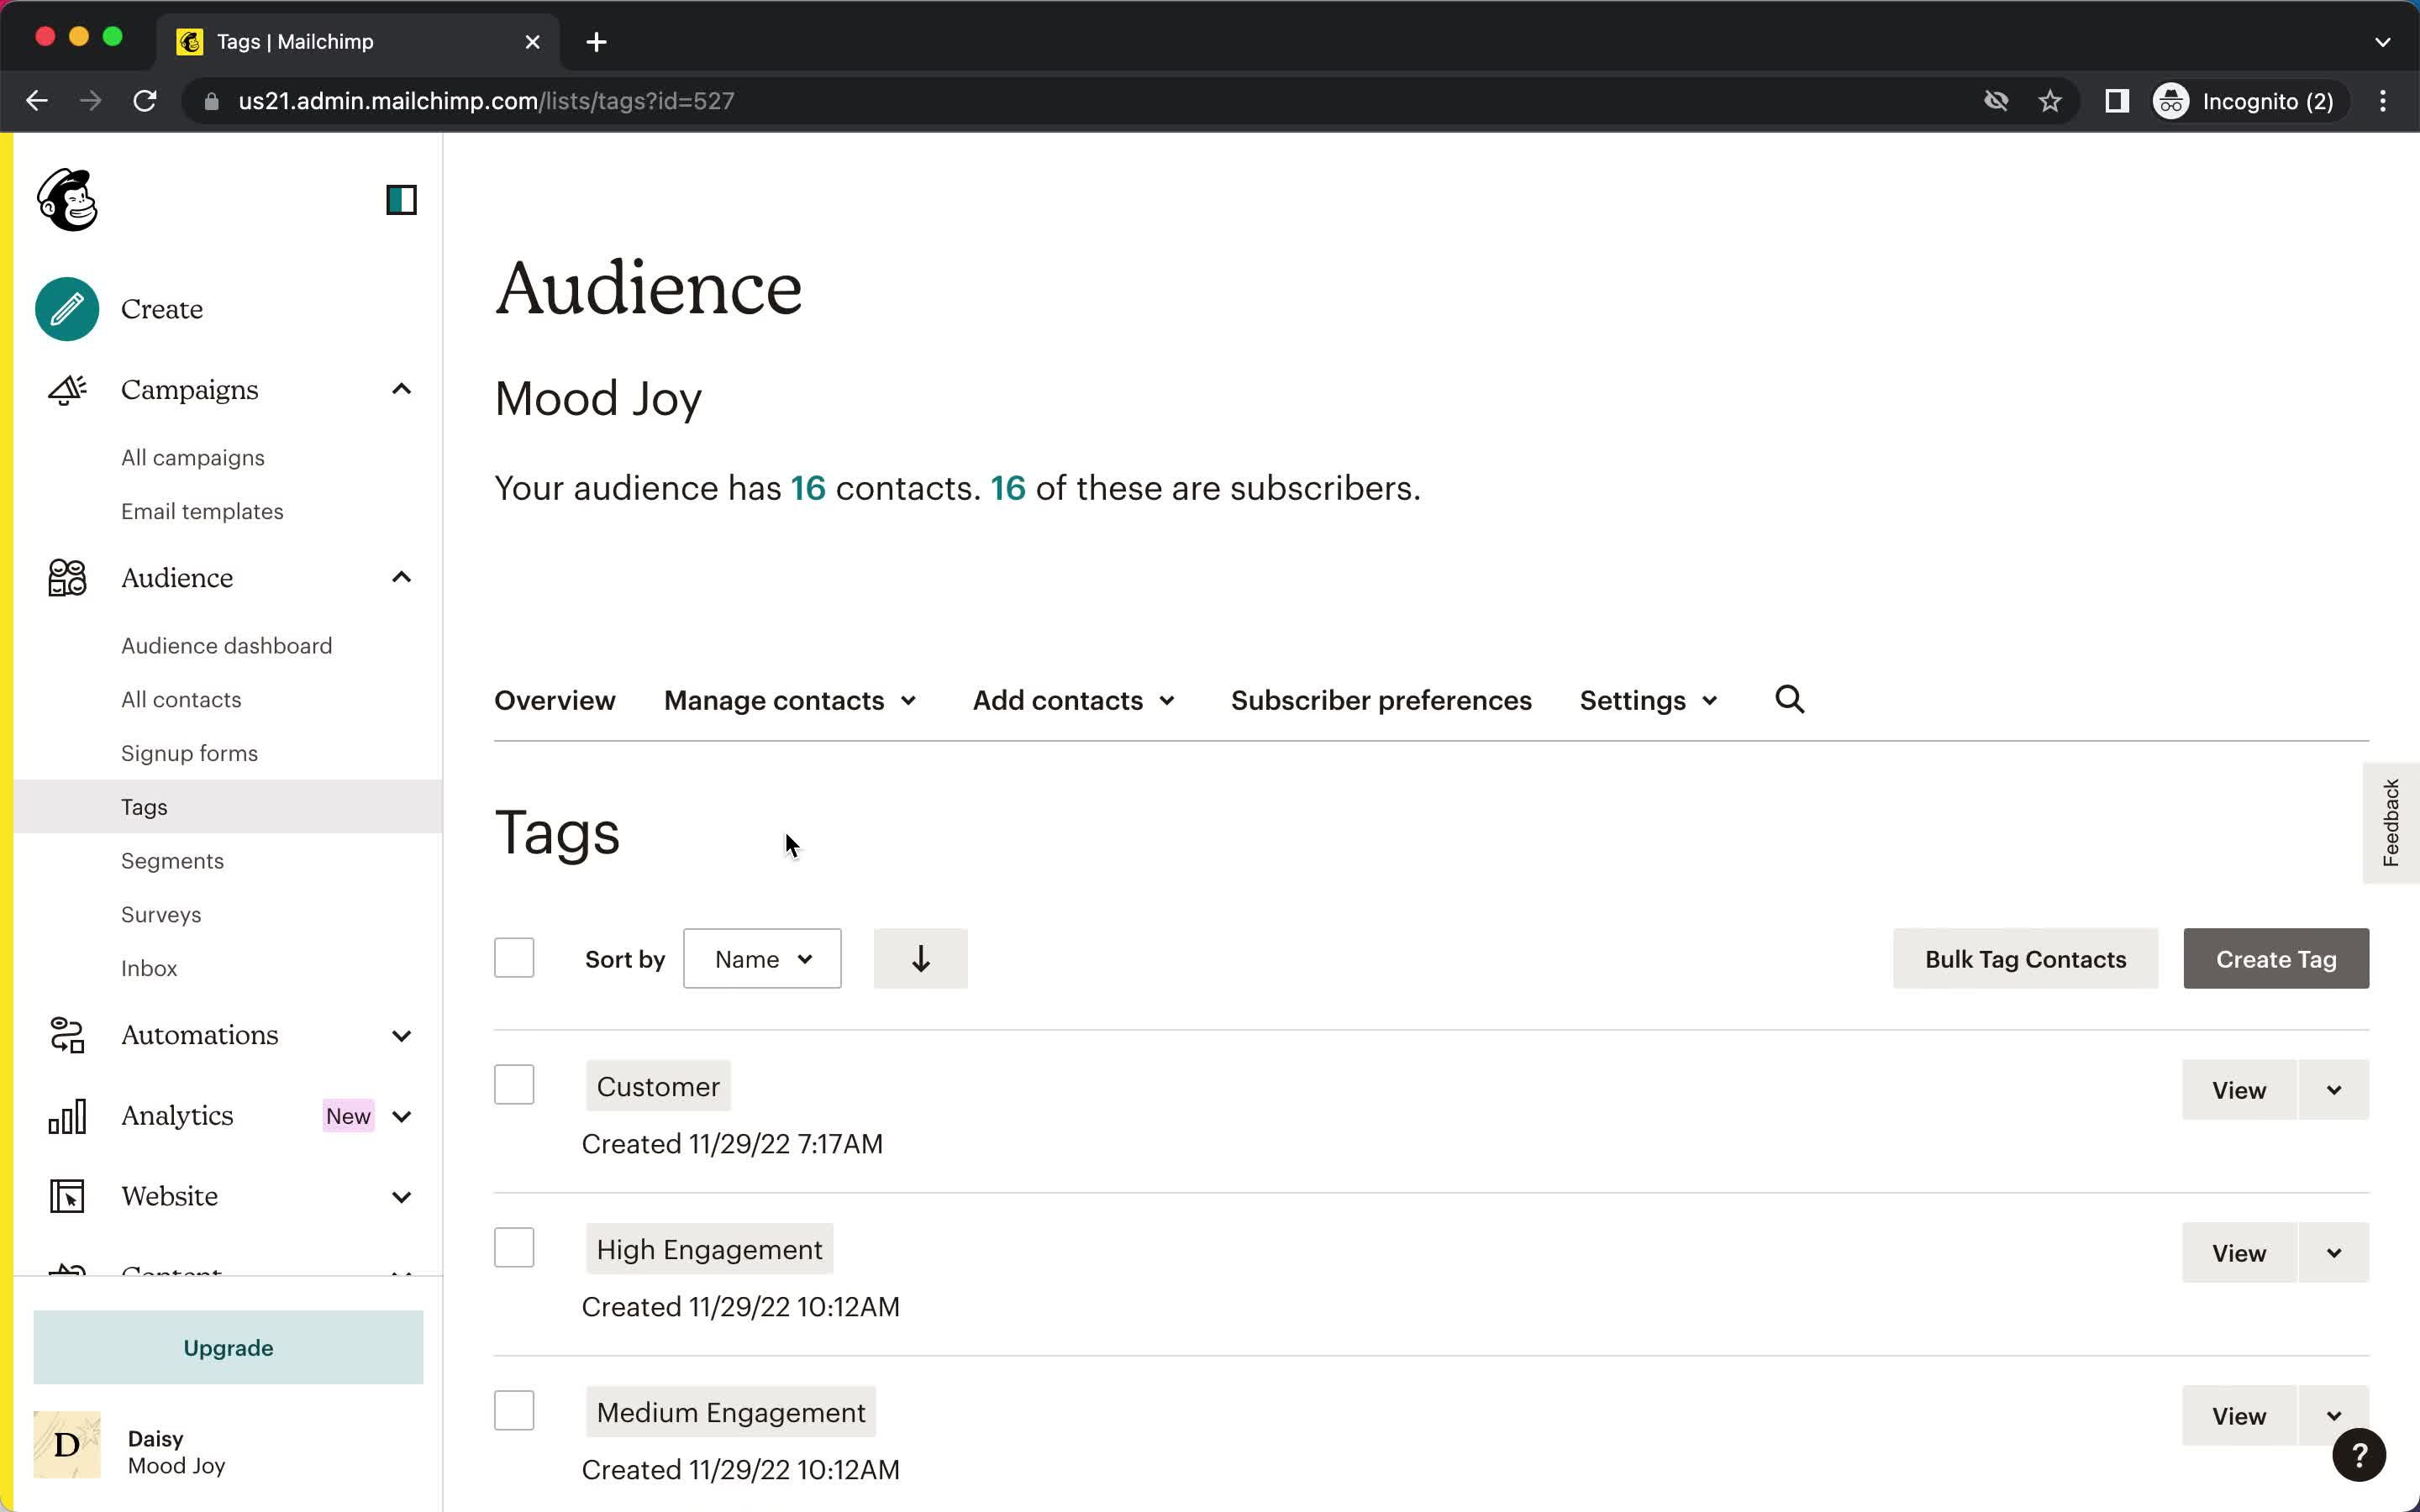Click the Website layout icon
The width and height of the screenshot is (2420, 1512).
[x=67, y=1196]
